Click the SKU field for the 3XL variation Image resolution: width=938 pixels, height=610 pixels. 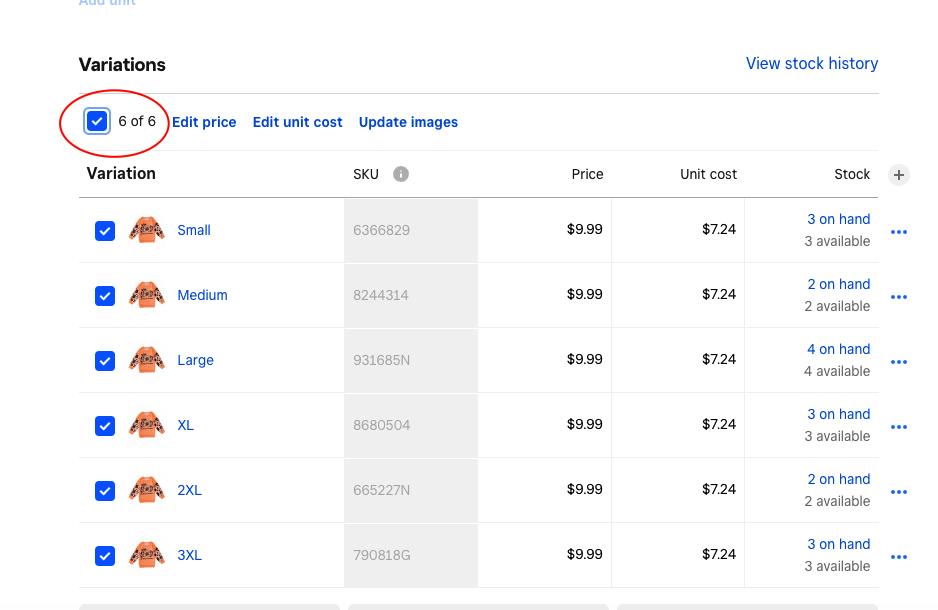coord(410,555)
